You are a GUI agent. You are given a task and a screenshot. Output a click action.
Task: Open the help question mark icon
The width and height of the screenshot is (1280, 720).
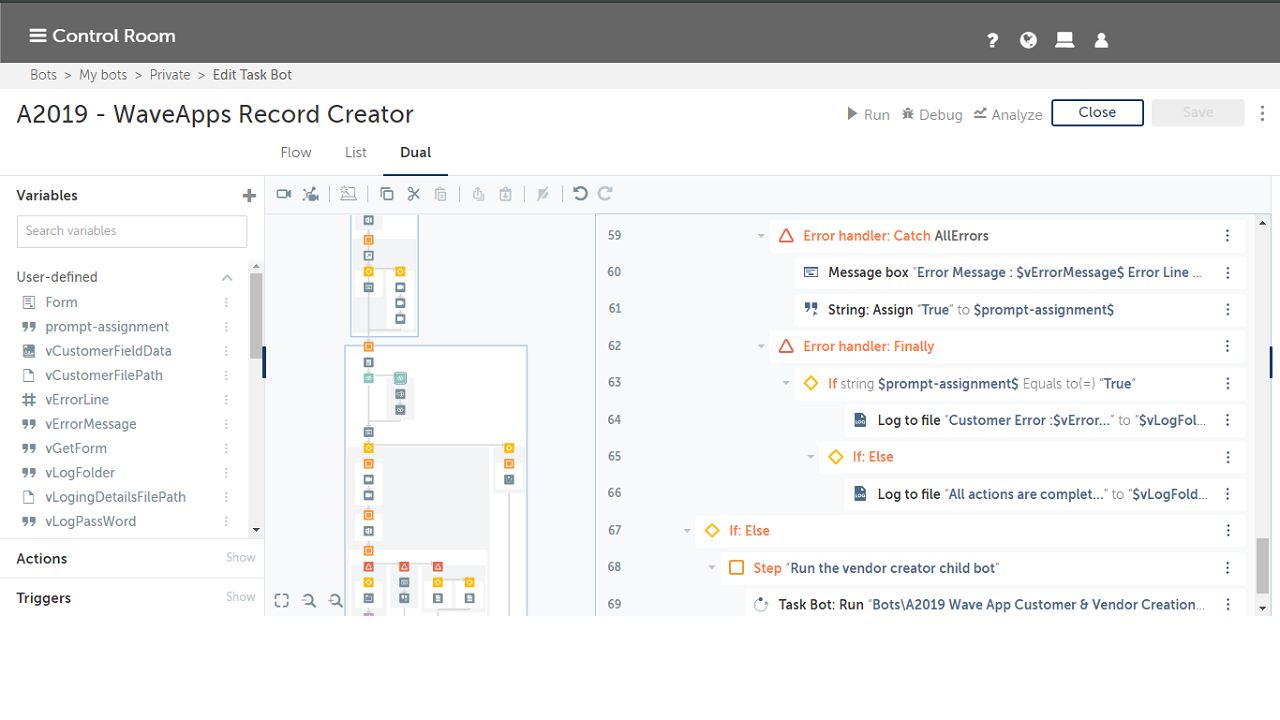(992, 40)
